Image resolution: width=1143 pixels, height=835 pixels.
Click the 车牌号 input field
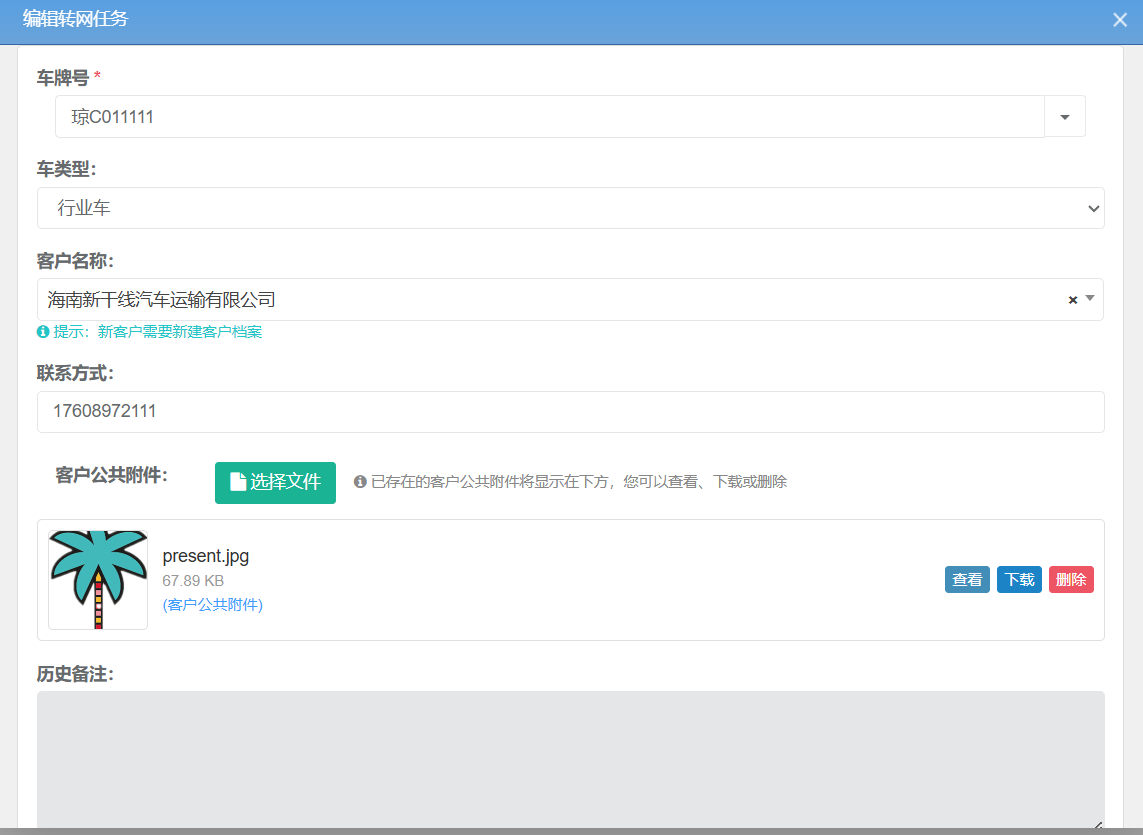[548, 117]
